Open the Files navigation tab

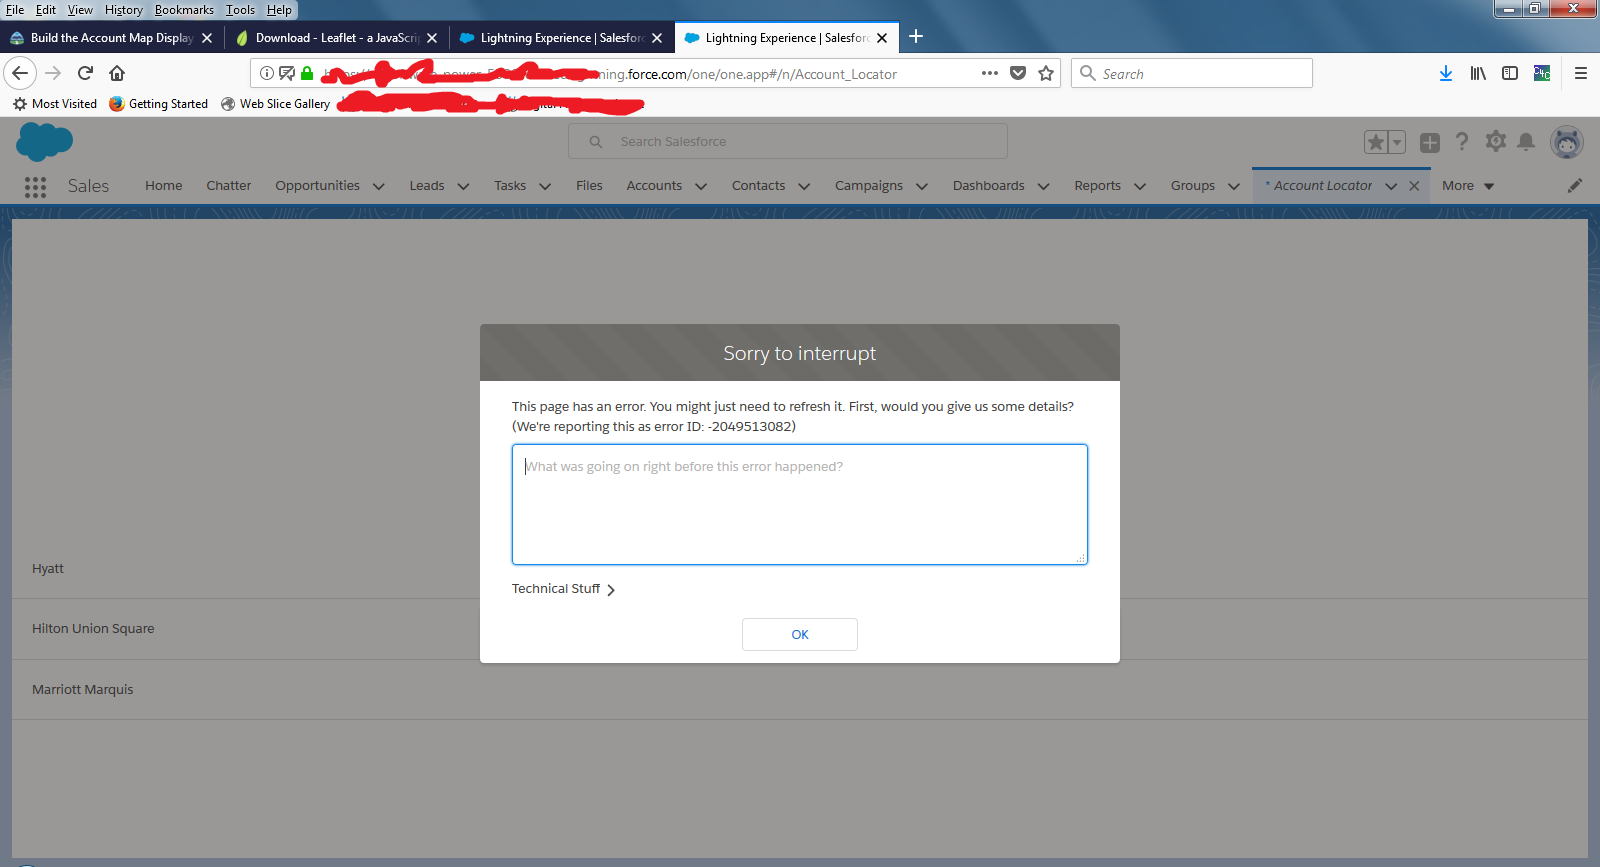pos(589,186)
